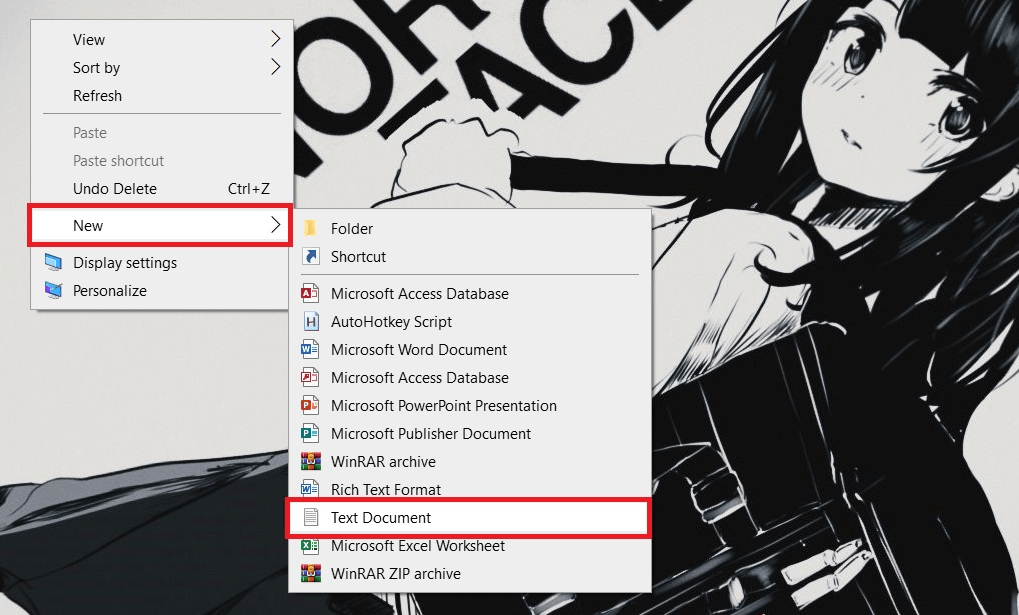The image size is (1019, 615).
Task: Create a new Rich Text Format file
Action: (x=385, y=490)
